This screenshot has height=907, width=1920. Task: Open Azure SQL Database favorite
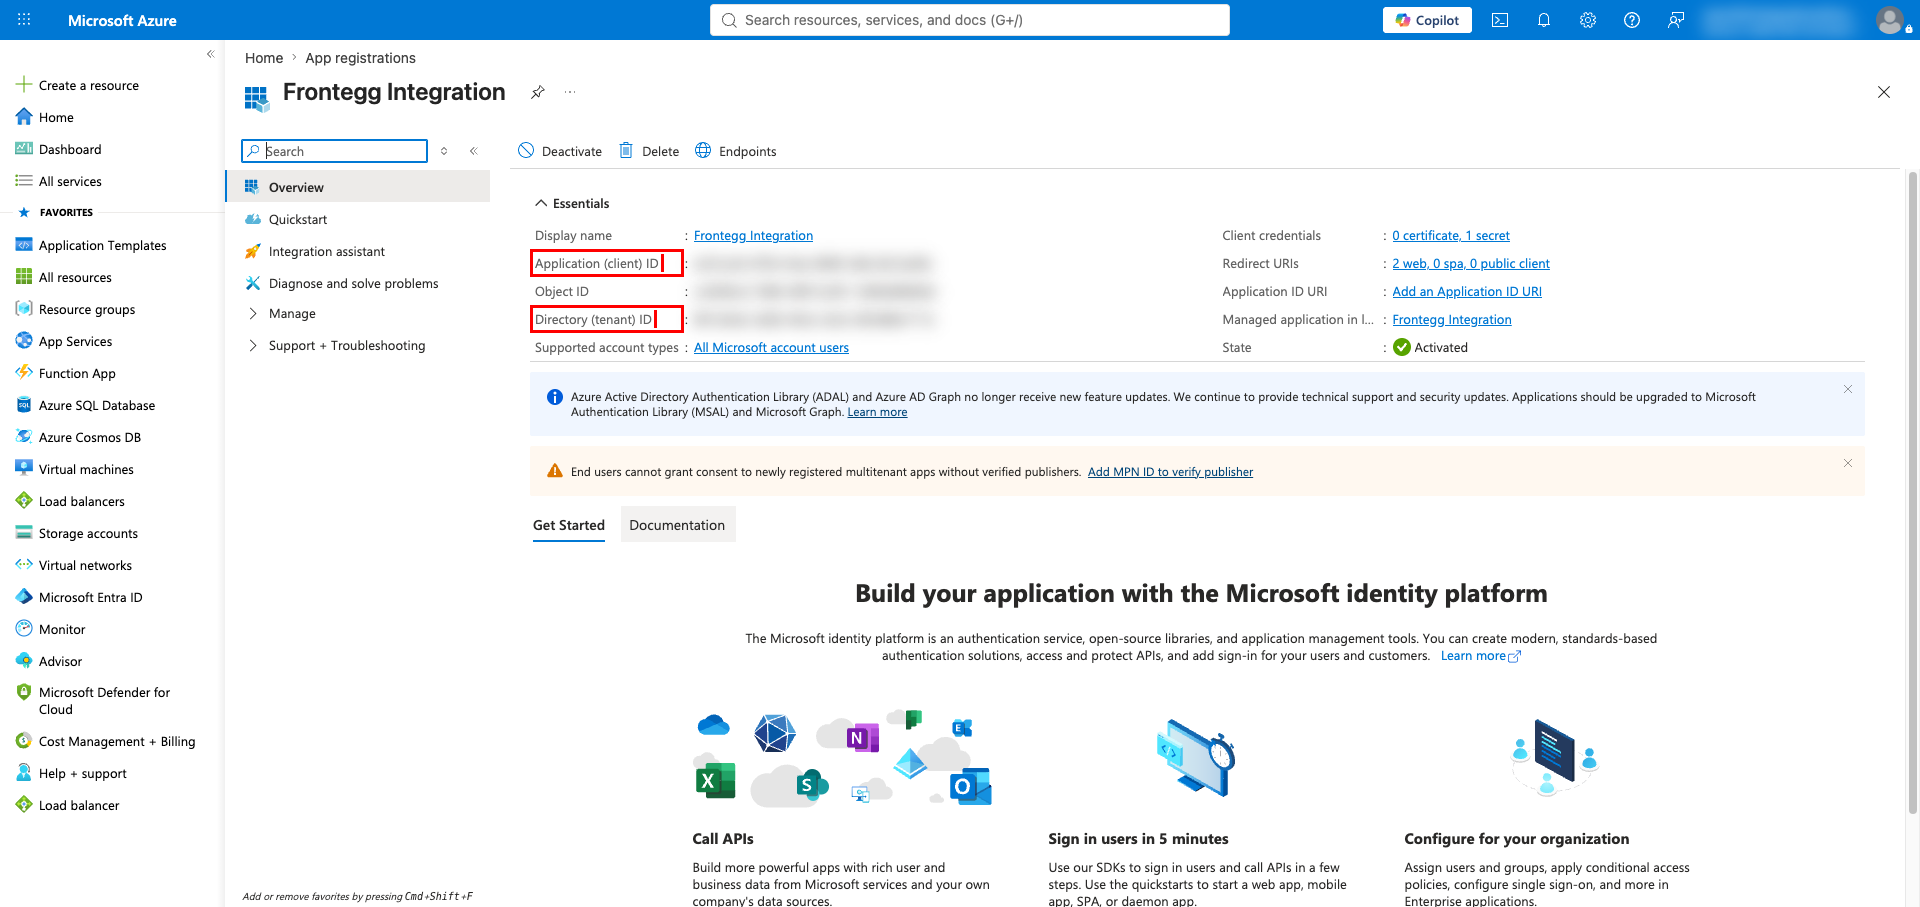click(x=96, y=405)
